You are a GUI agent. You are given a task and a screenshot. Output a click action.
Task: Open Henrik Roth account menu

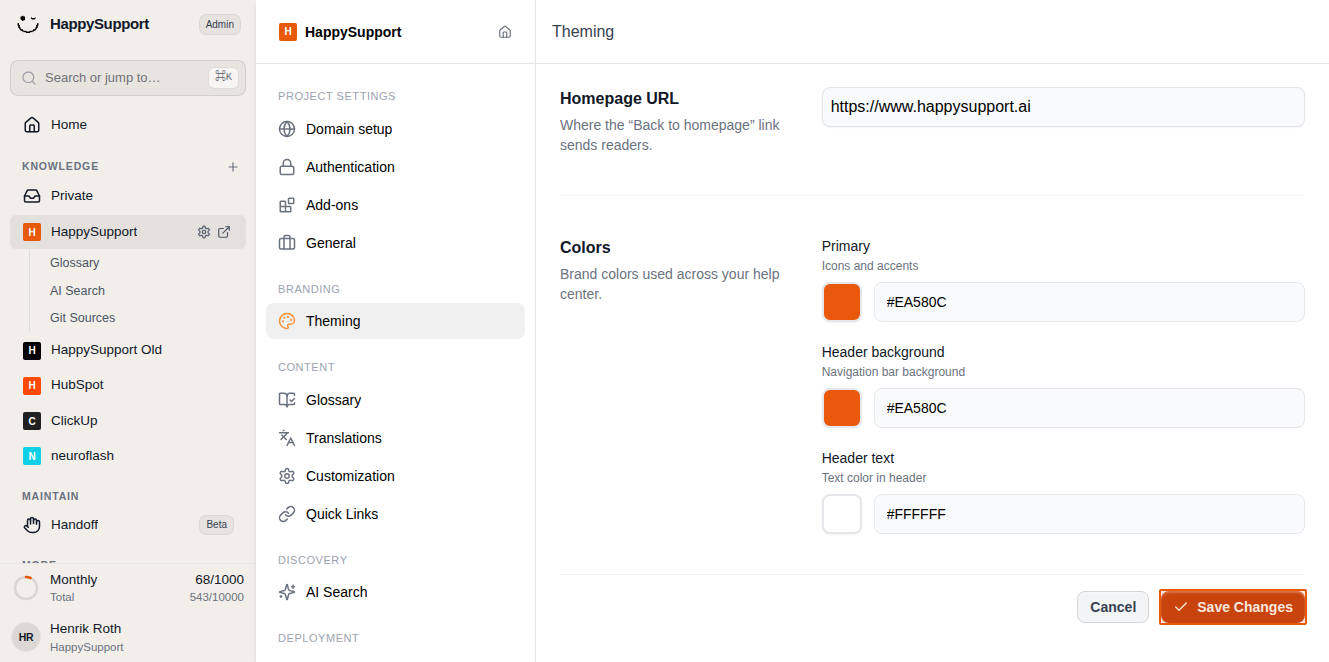pyautogui.click(x=128, y=637)
